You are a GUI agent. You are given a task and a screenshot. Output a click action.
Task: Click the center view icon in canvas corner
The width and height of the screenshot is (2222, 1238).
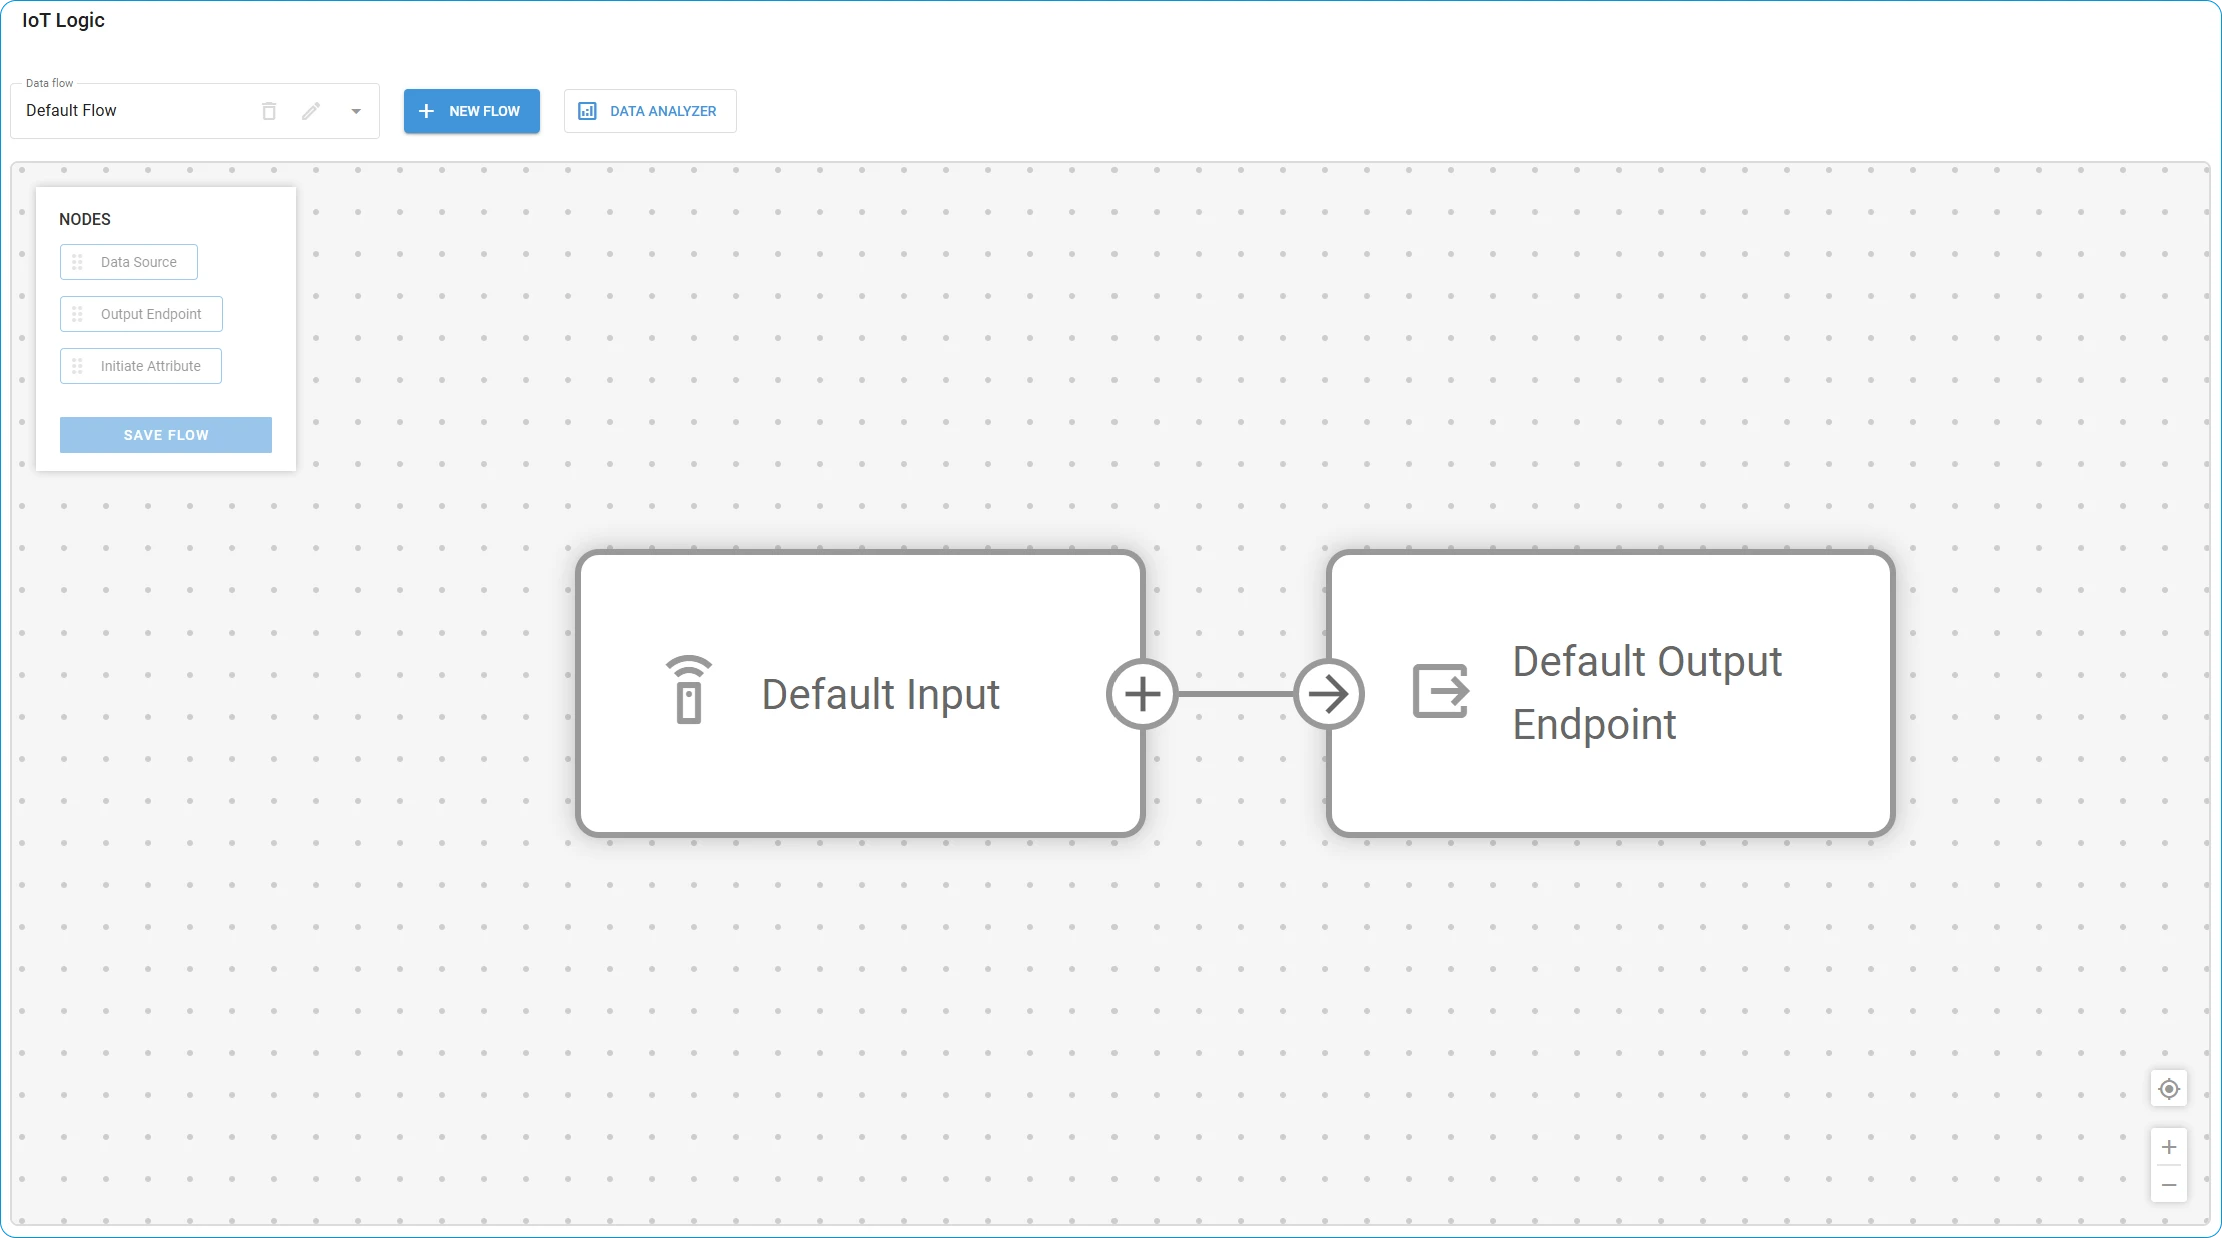tap(2167, 1088)
